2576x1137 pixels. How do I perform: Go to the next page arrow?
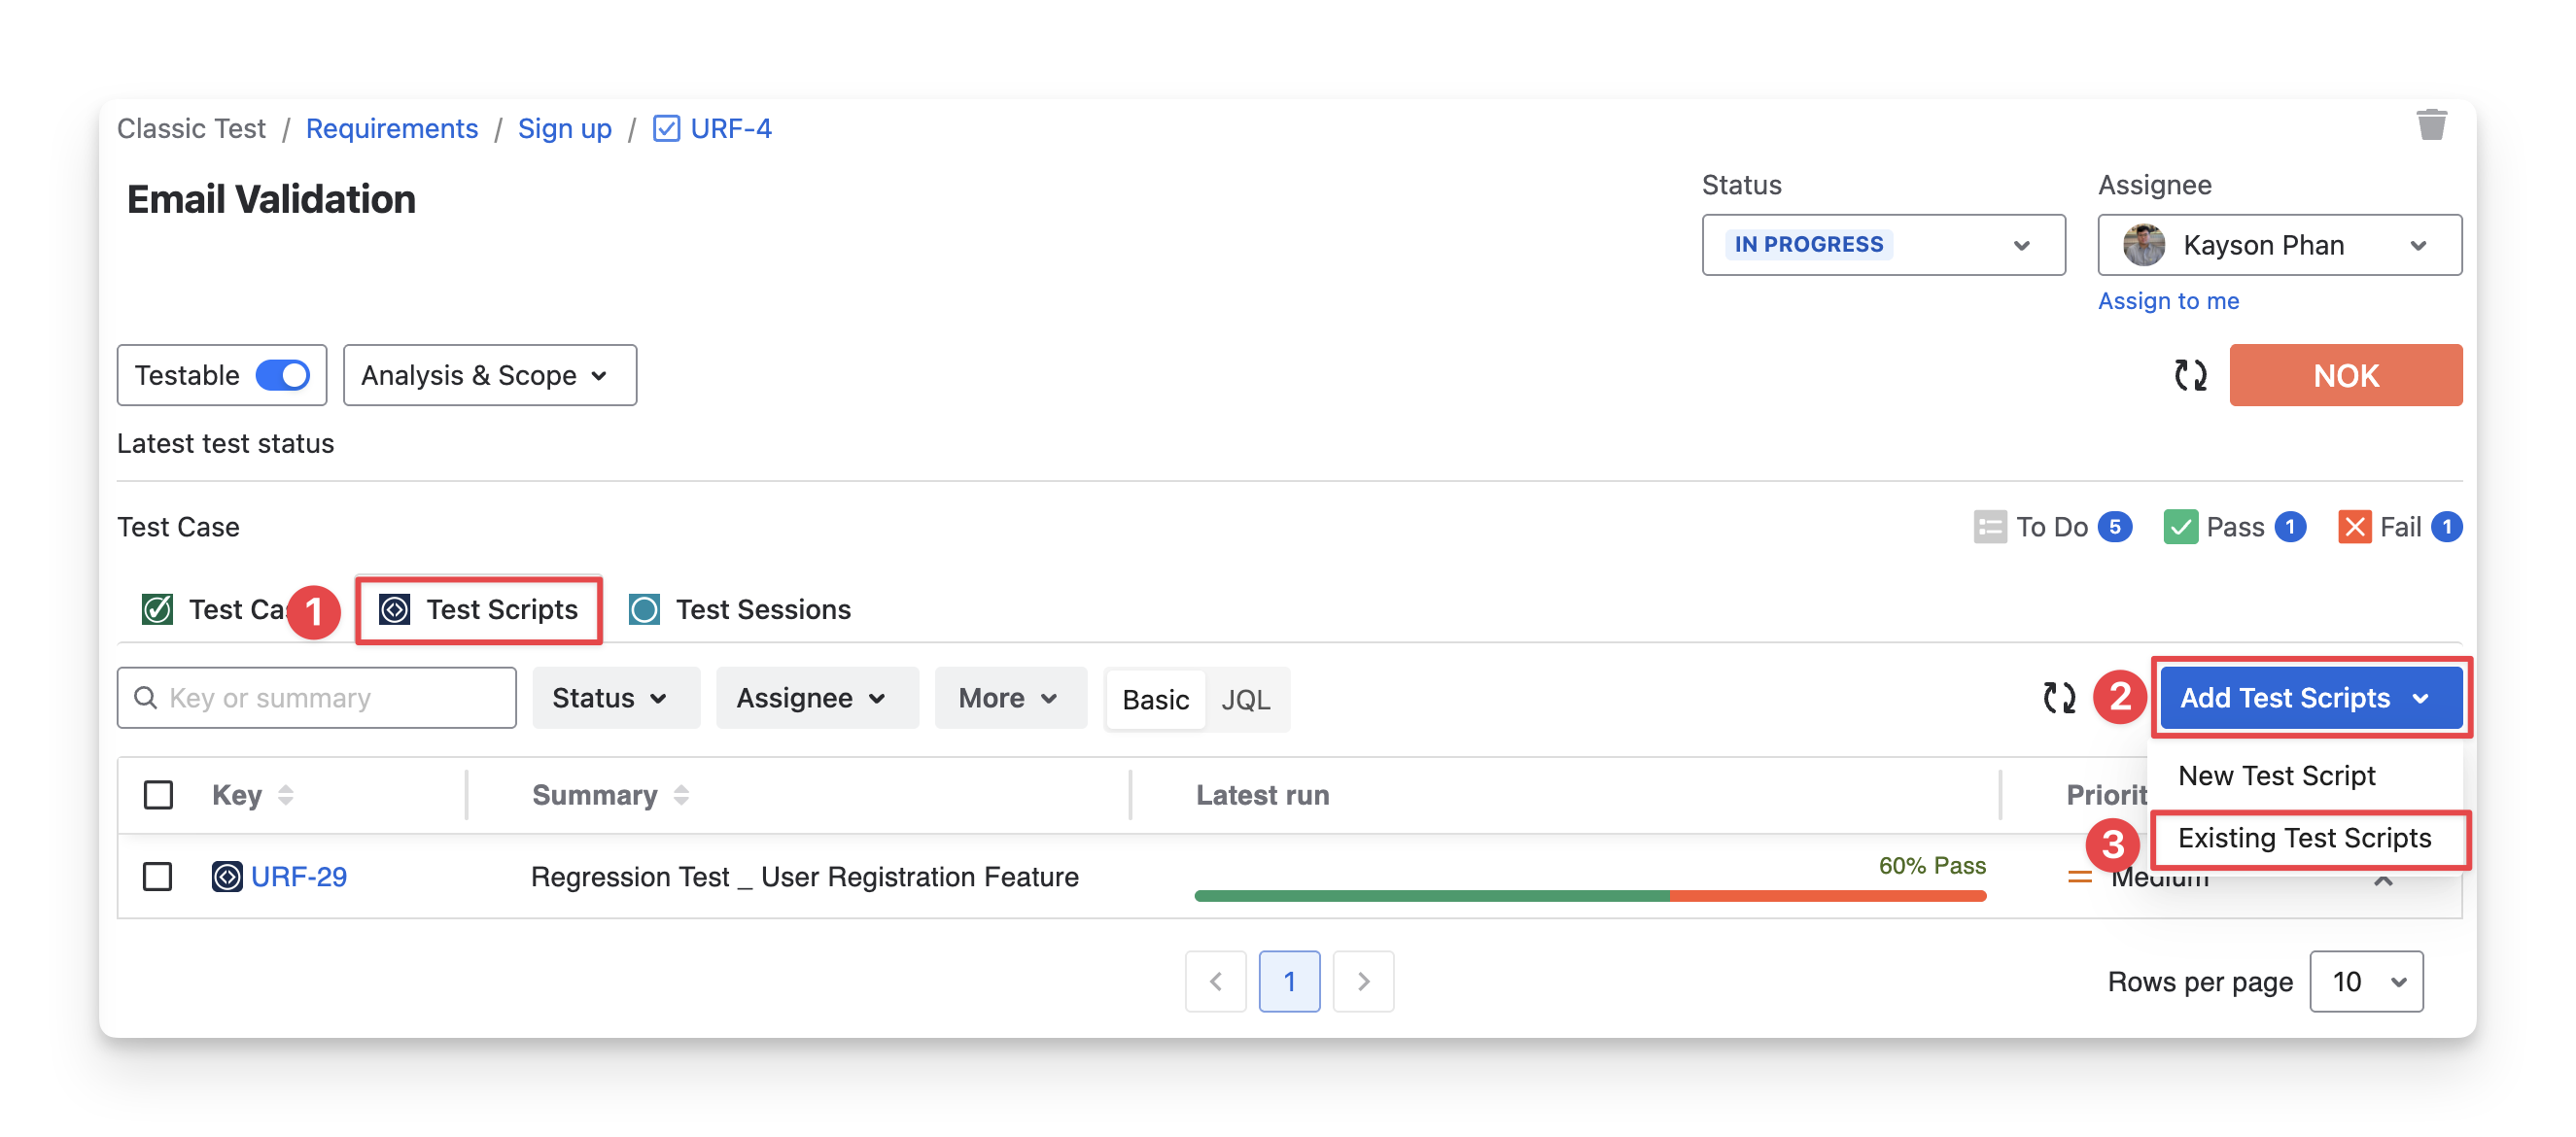[x=1363, y=981]
